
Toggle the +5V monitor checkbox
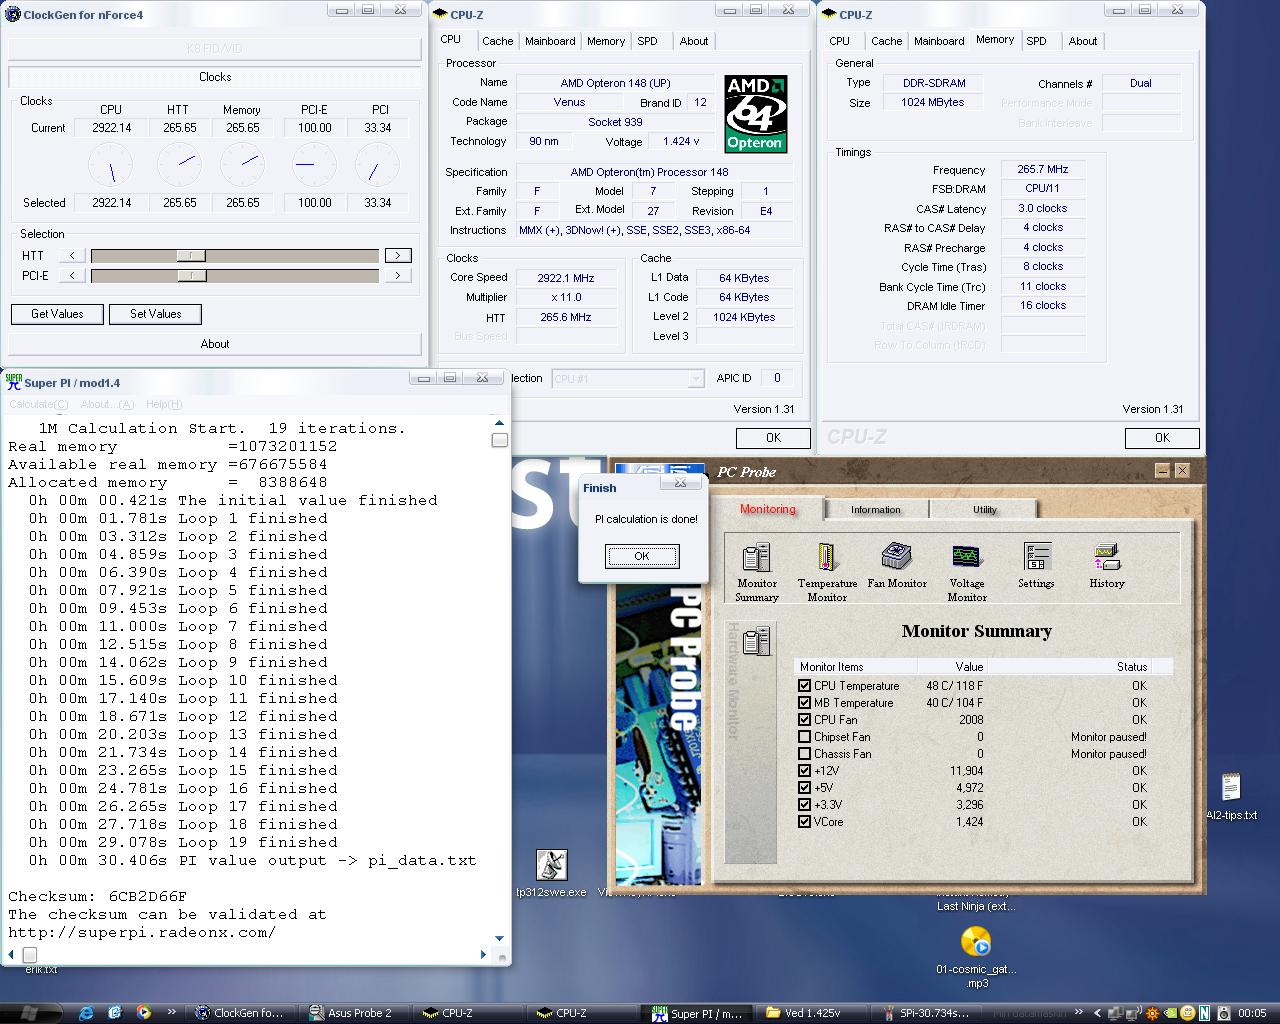(x=805, y=788)
